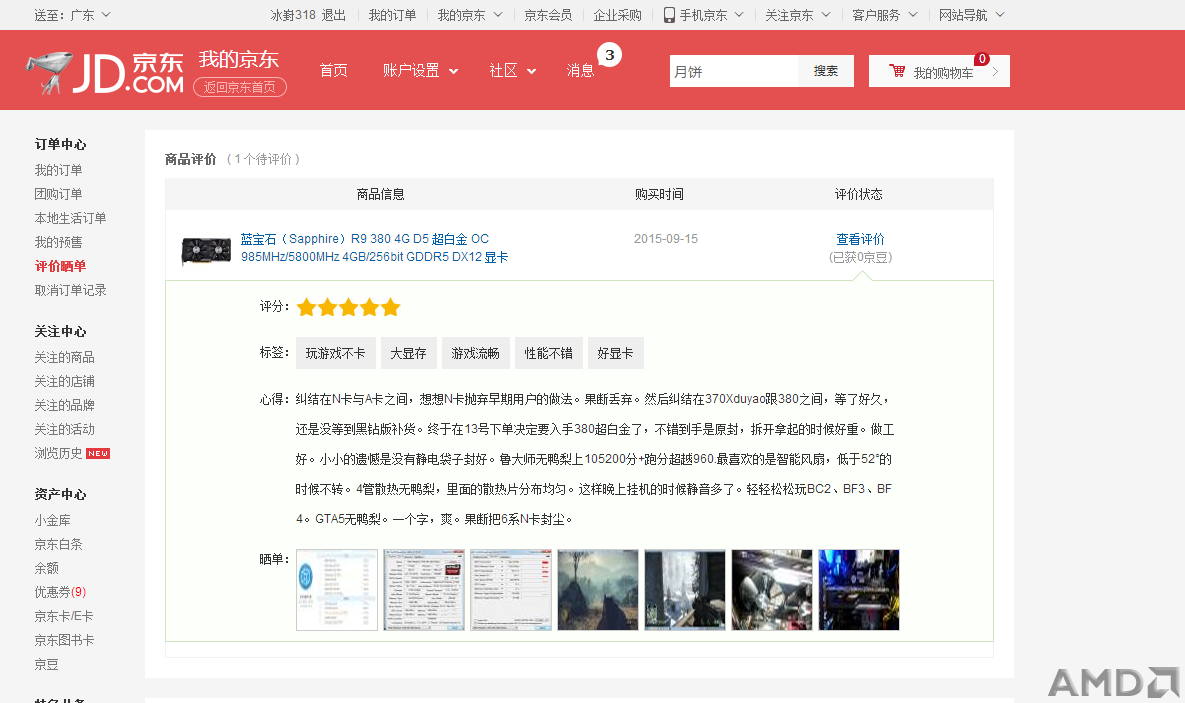Click the product image of Sapphire R9 380
The height and width of the screenshot is (703, 1185).
[206, 249]
